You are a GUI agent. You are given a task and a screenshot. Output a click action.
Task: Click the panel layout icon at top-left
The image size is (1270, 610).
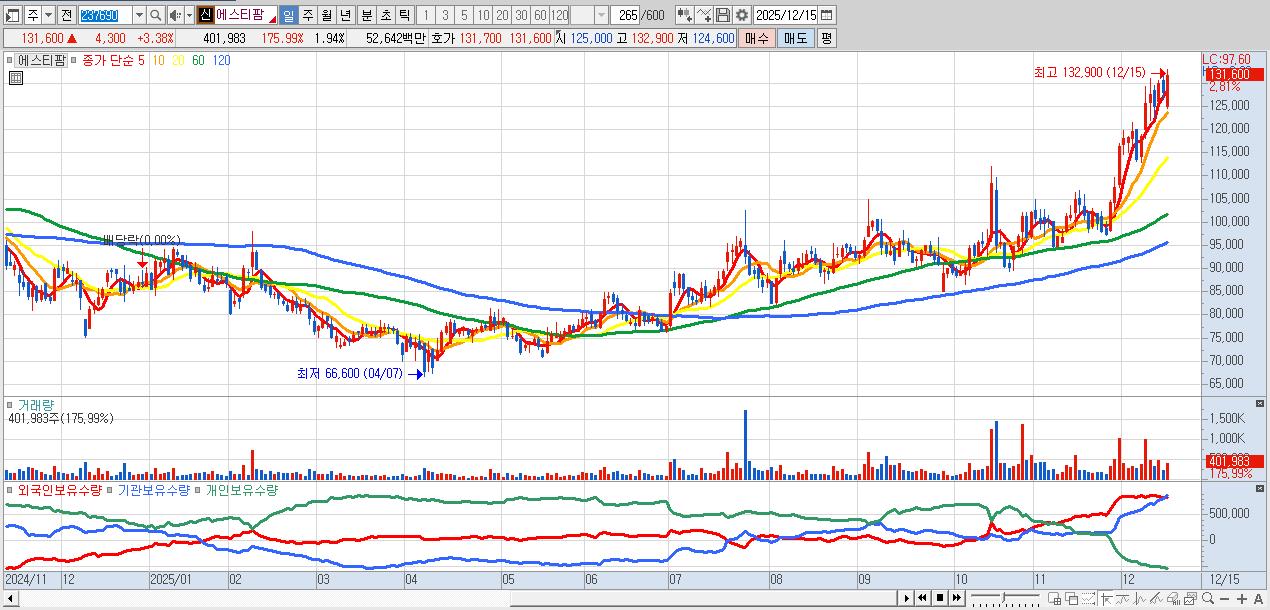pos(12,15)
